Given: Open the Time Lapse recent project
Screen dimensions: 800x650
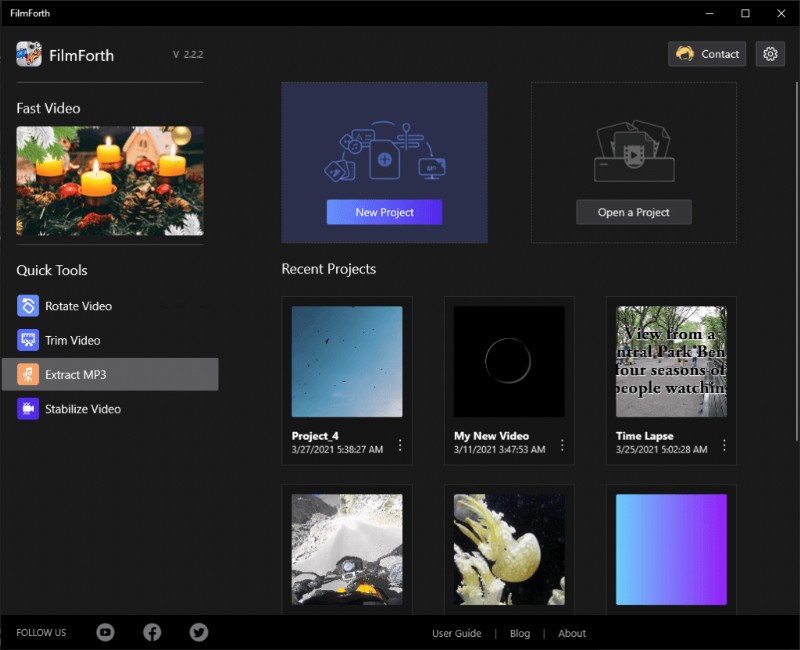Looking at the screenshot, I should [670, 362].
